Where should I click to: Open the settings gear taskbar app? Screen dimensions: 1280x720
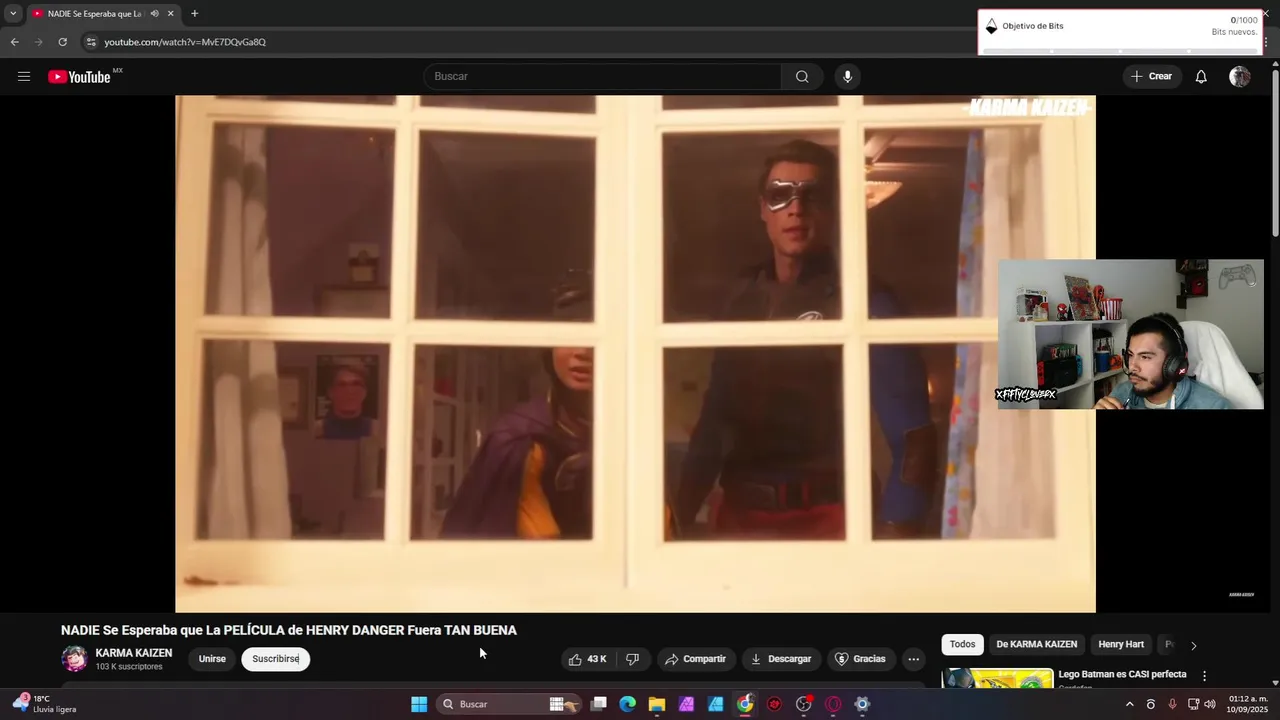[862, 704]
